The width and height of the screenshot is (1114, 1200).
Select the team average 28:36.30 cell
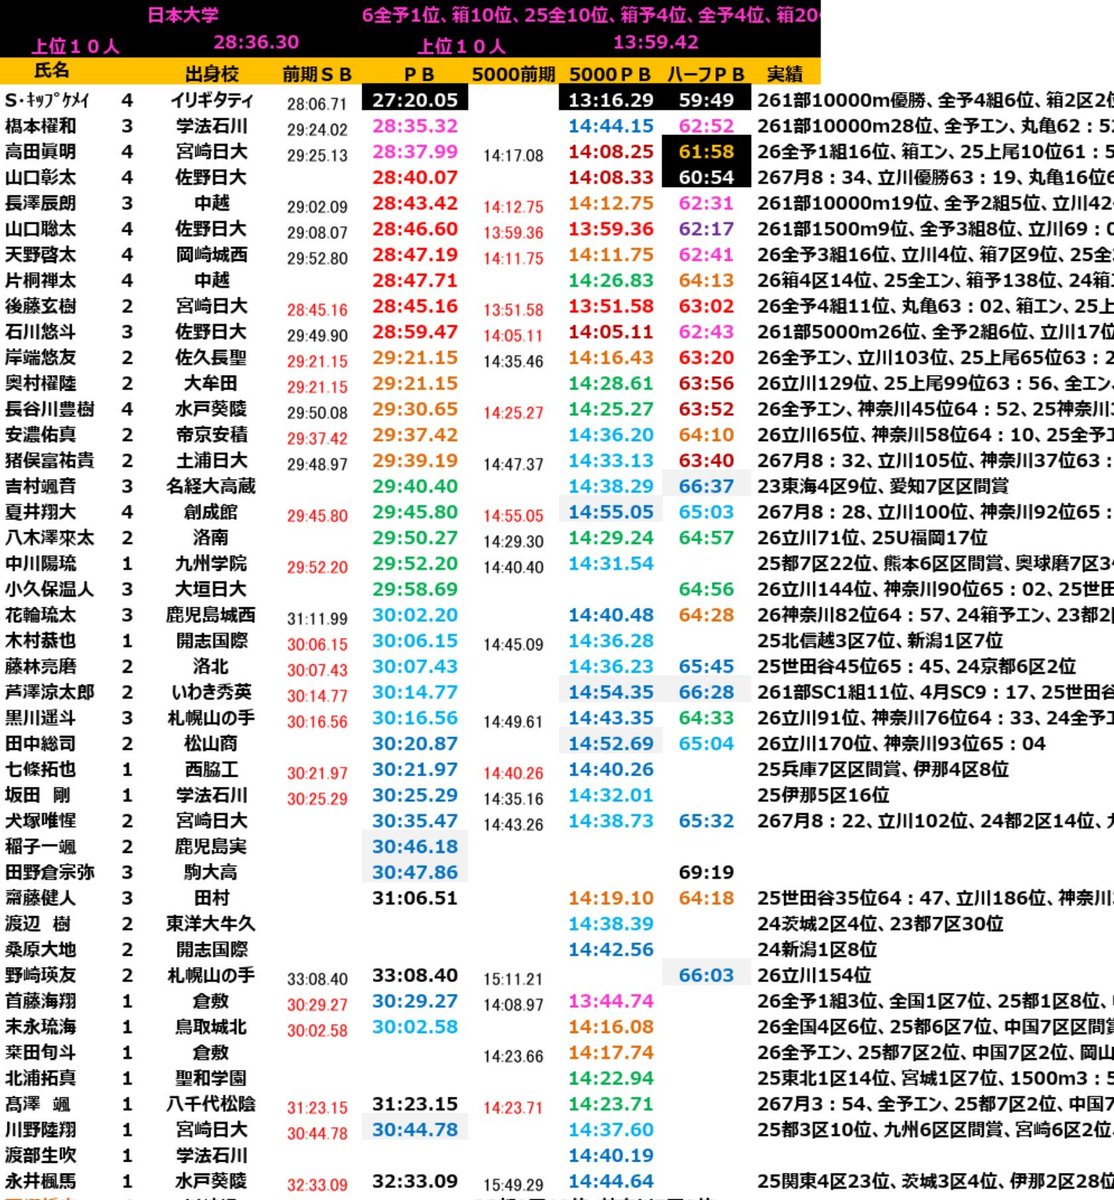256,43
